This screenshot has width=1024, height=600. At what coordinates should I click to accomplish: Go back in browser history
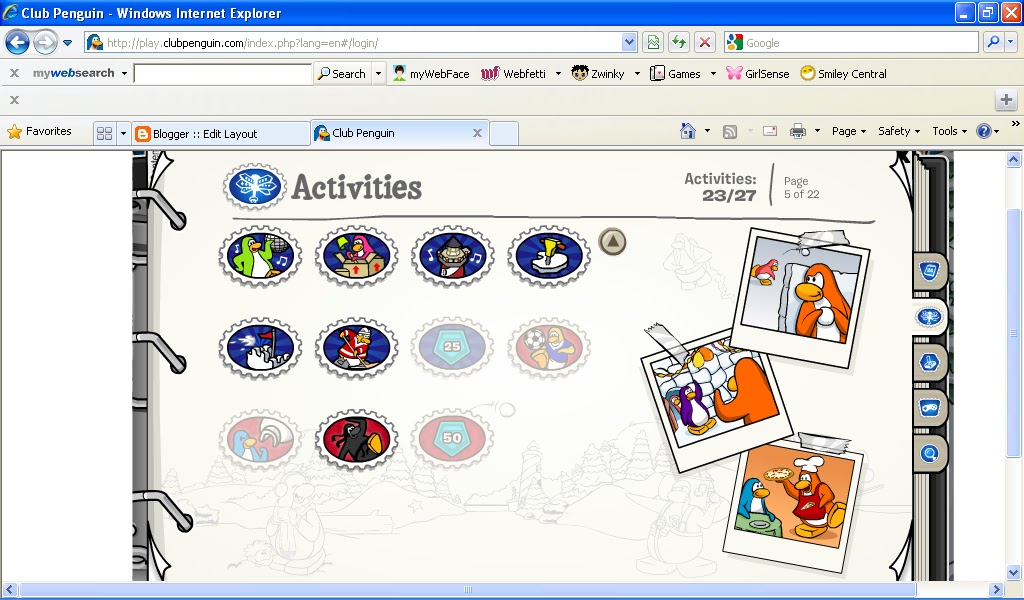click(x=17, y=43)
